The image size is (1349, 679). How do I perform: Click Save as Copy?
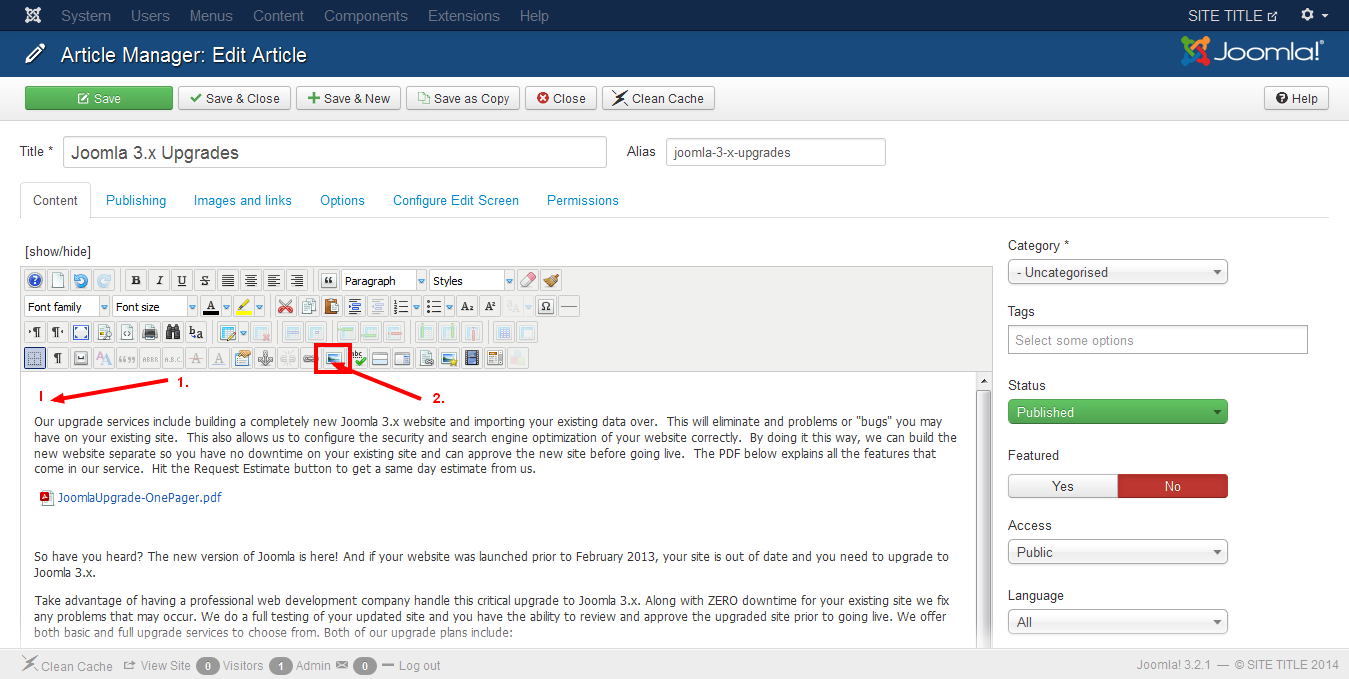(x=463, y=98)
